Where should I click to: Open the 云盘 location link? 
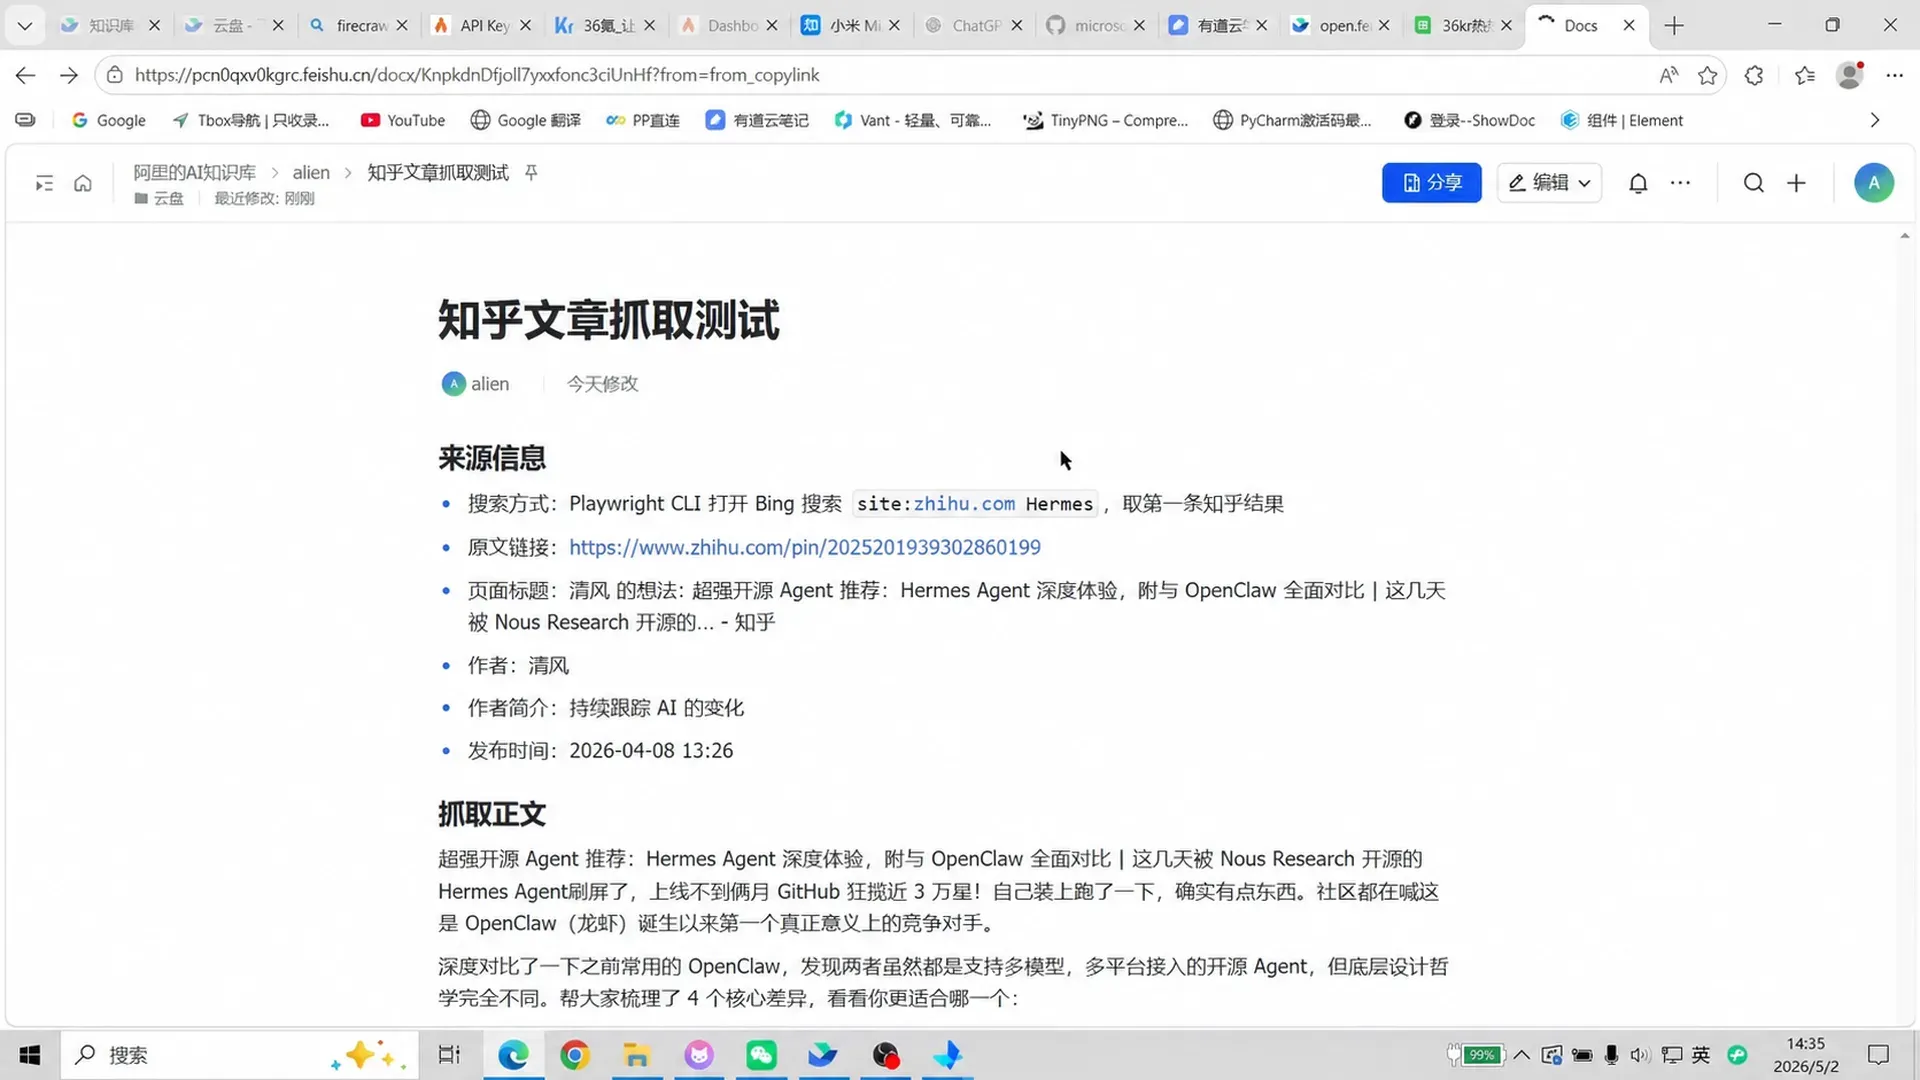(159, 198)
